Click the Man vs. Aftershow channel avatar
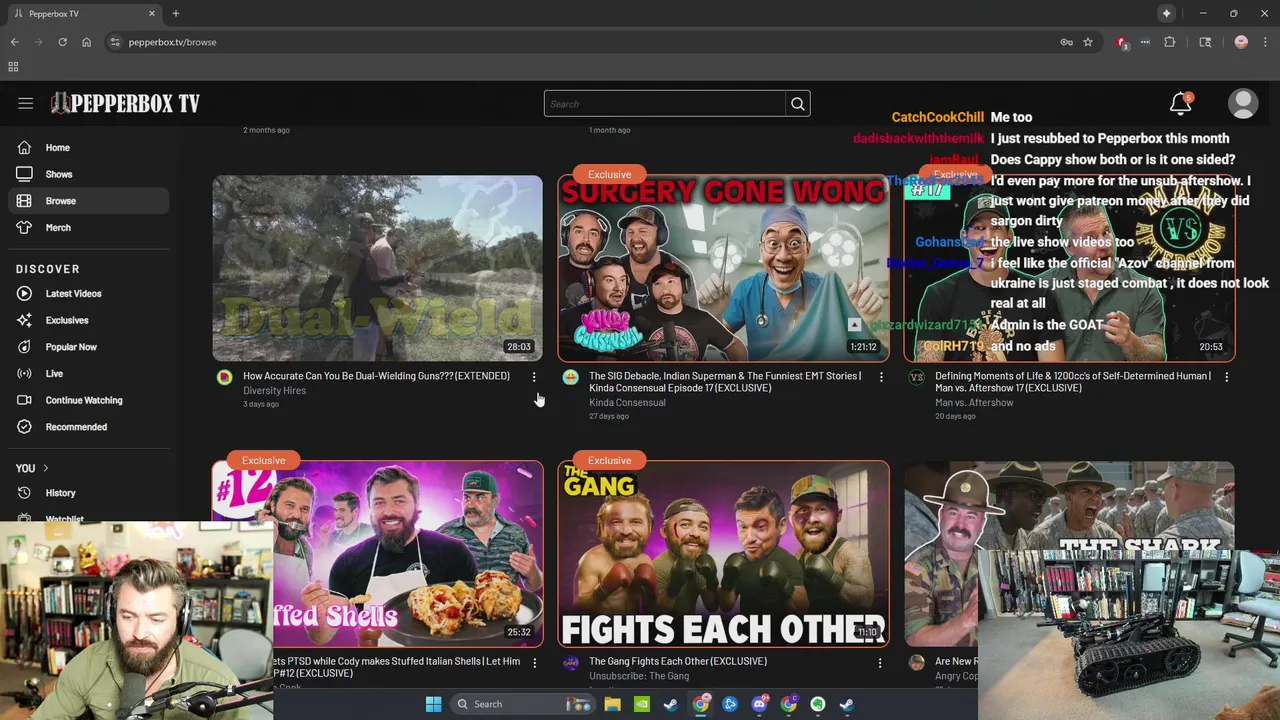Viewport: 1280px width, 720px height. pos(916,377)
